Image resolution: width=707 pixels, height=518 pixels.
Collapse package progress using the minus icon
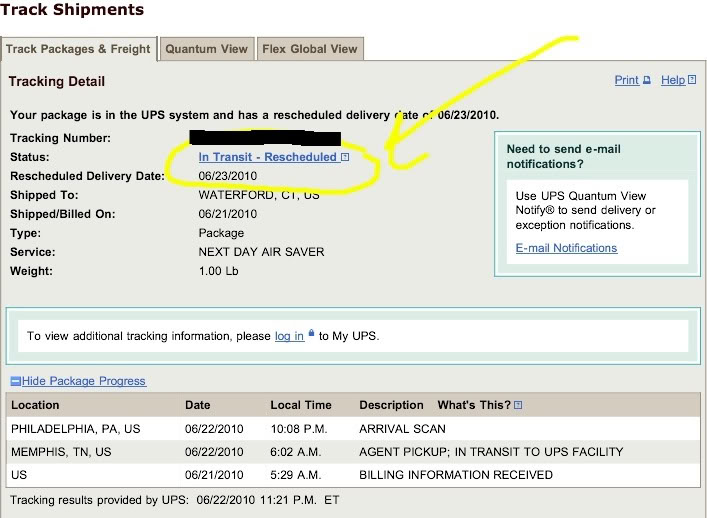[15, 381]
